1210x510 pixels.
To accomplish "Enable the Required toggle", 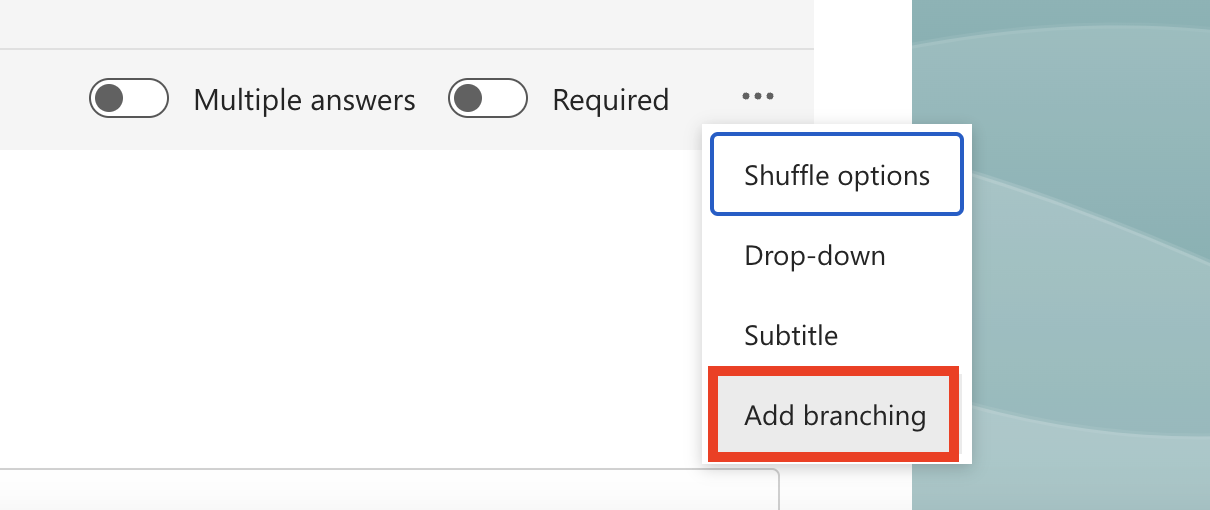I will (x=487, y=99).
